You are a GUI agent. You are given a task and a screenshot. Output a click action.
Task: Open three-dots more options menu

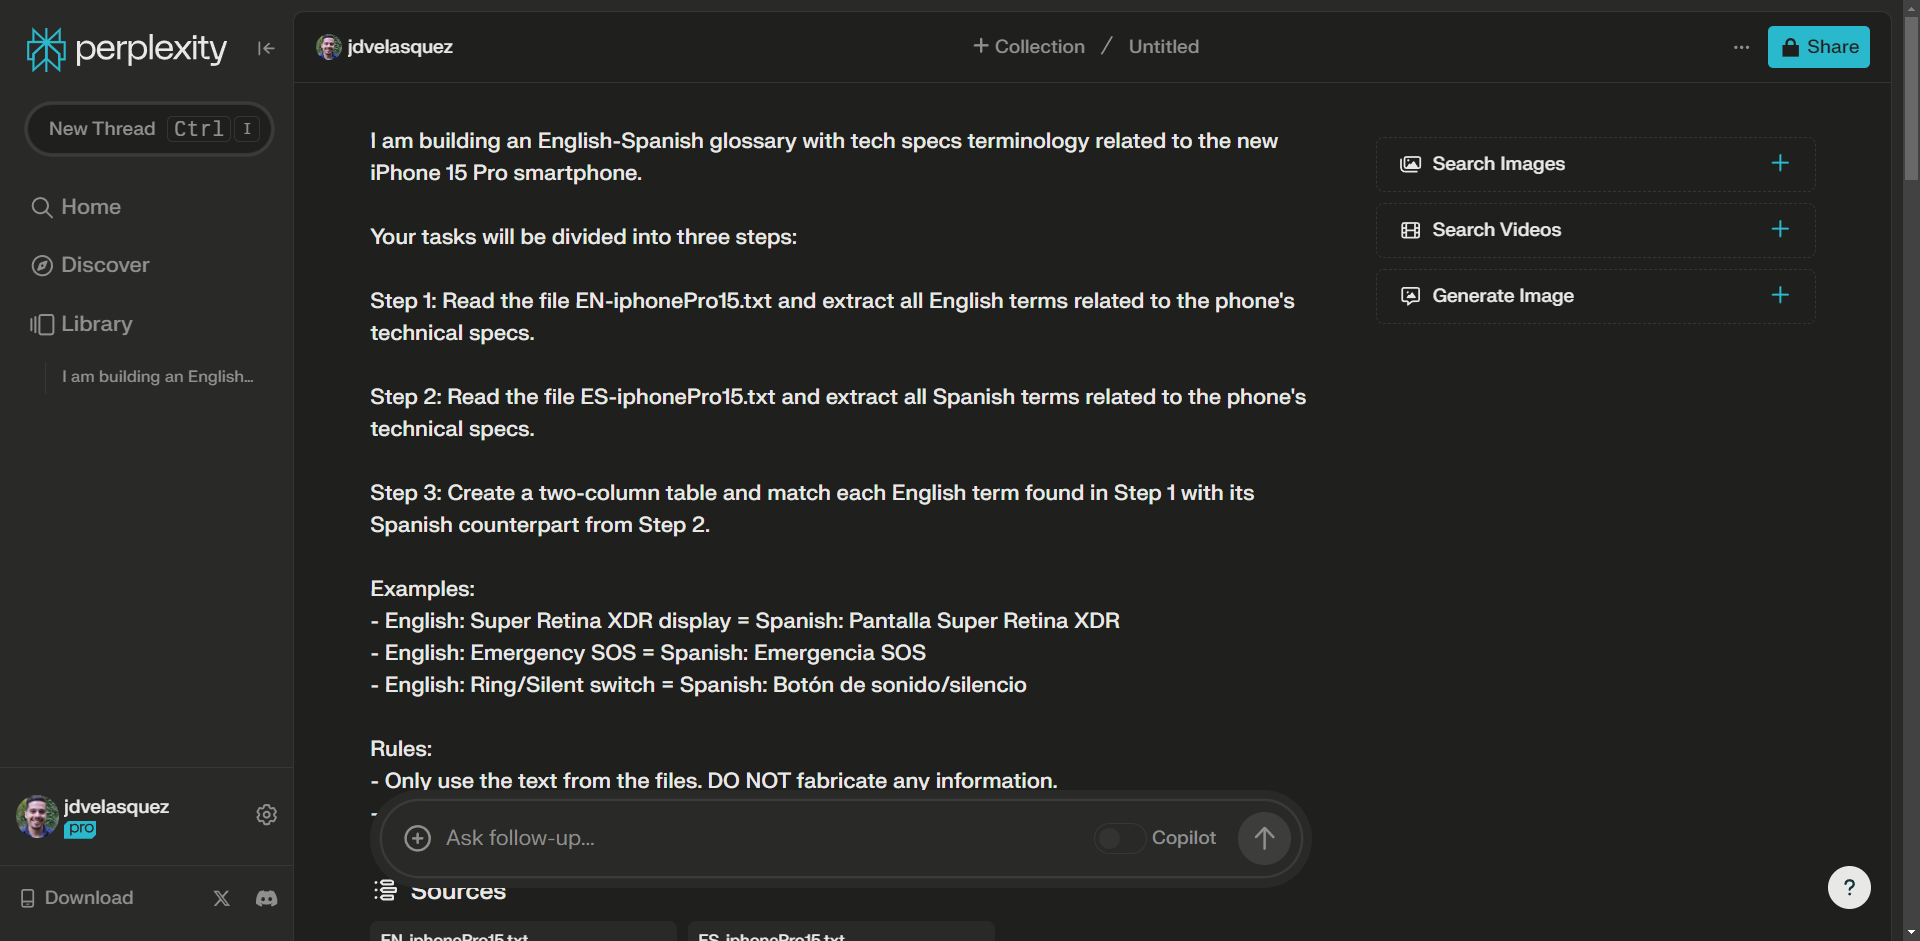click(1741, 47)
